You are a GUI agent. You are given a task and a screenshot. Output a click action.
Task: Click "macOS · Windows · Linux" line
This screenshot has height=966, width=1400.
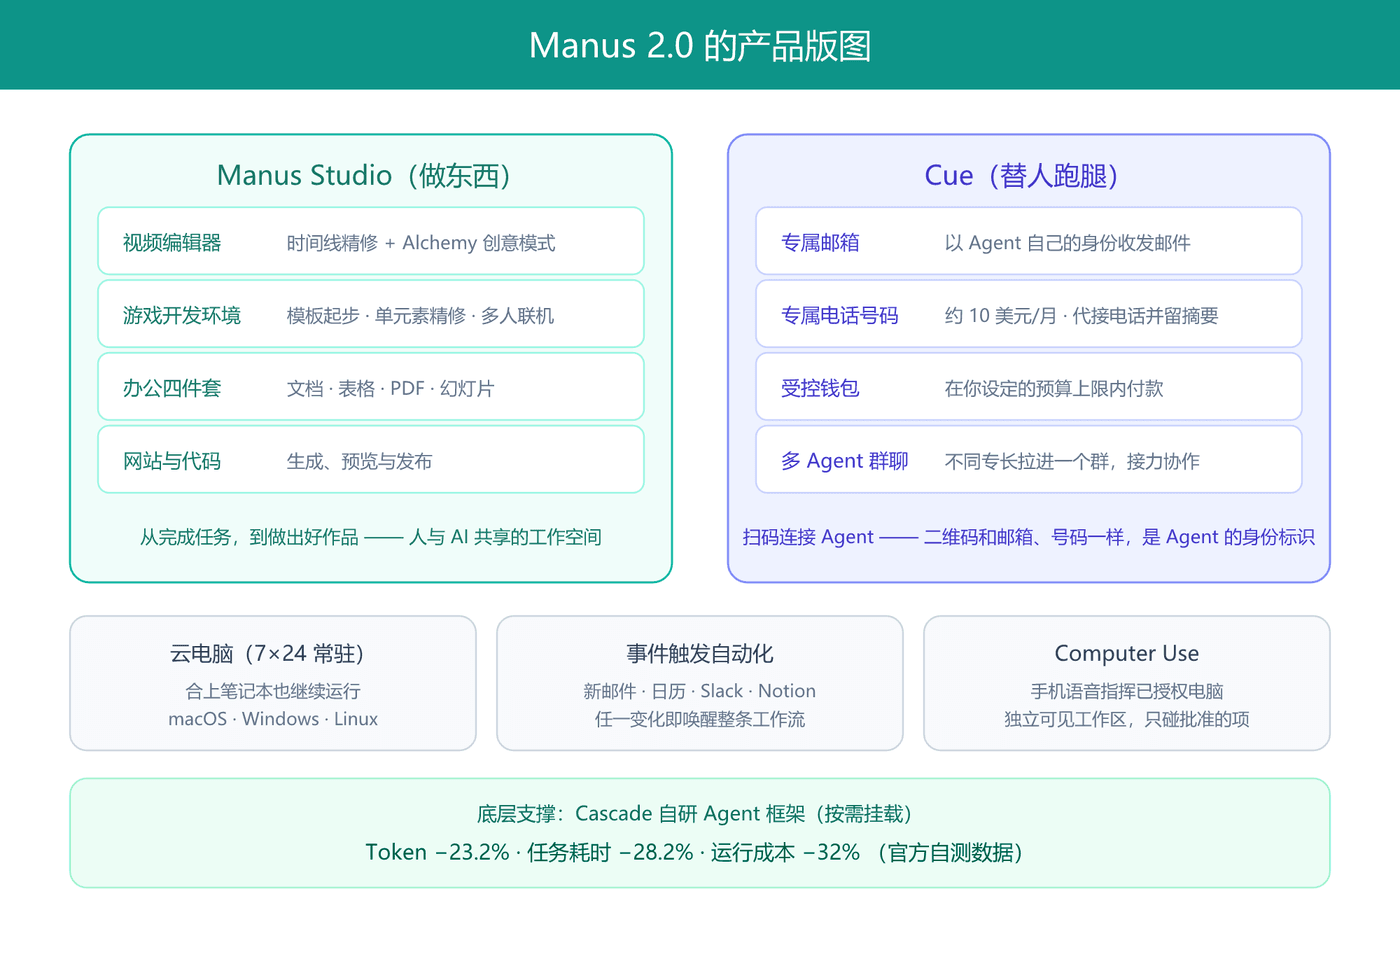click(x=273, y=719)
